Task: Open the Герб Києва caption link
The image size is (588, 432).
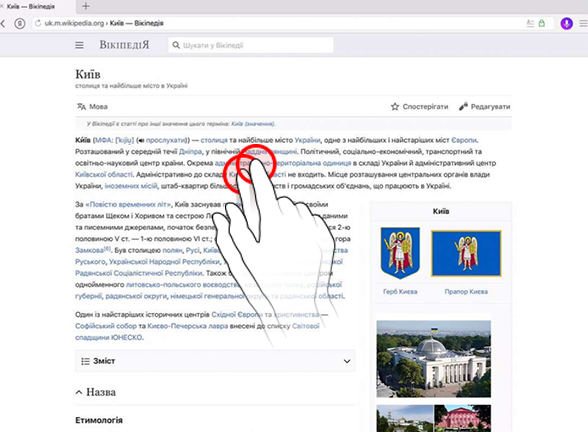Action: point(400,292)
